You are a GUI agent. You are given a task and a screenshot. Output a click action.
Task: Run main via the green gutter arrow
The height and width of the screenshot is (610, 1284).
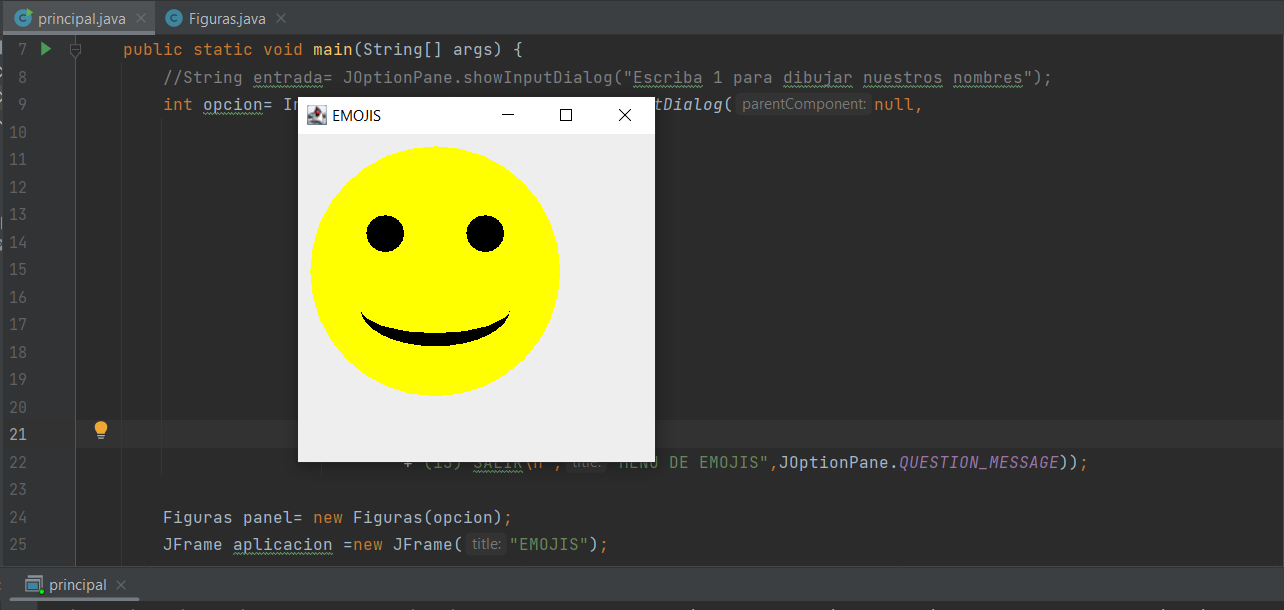[45, 48]
